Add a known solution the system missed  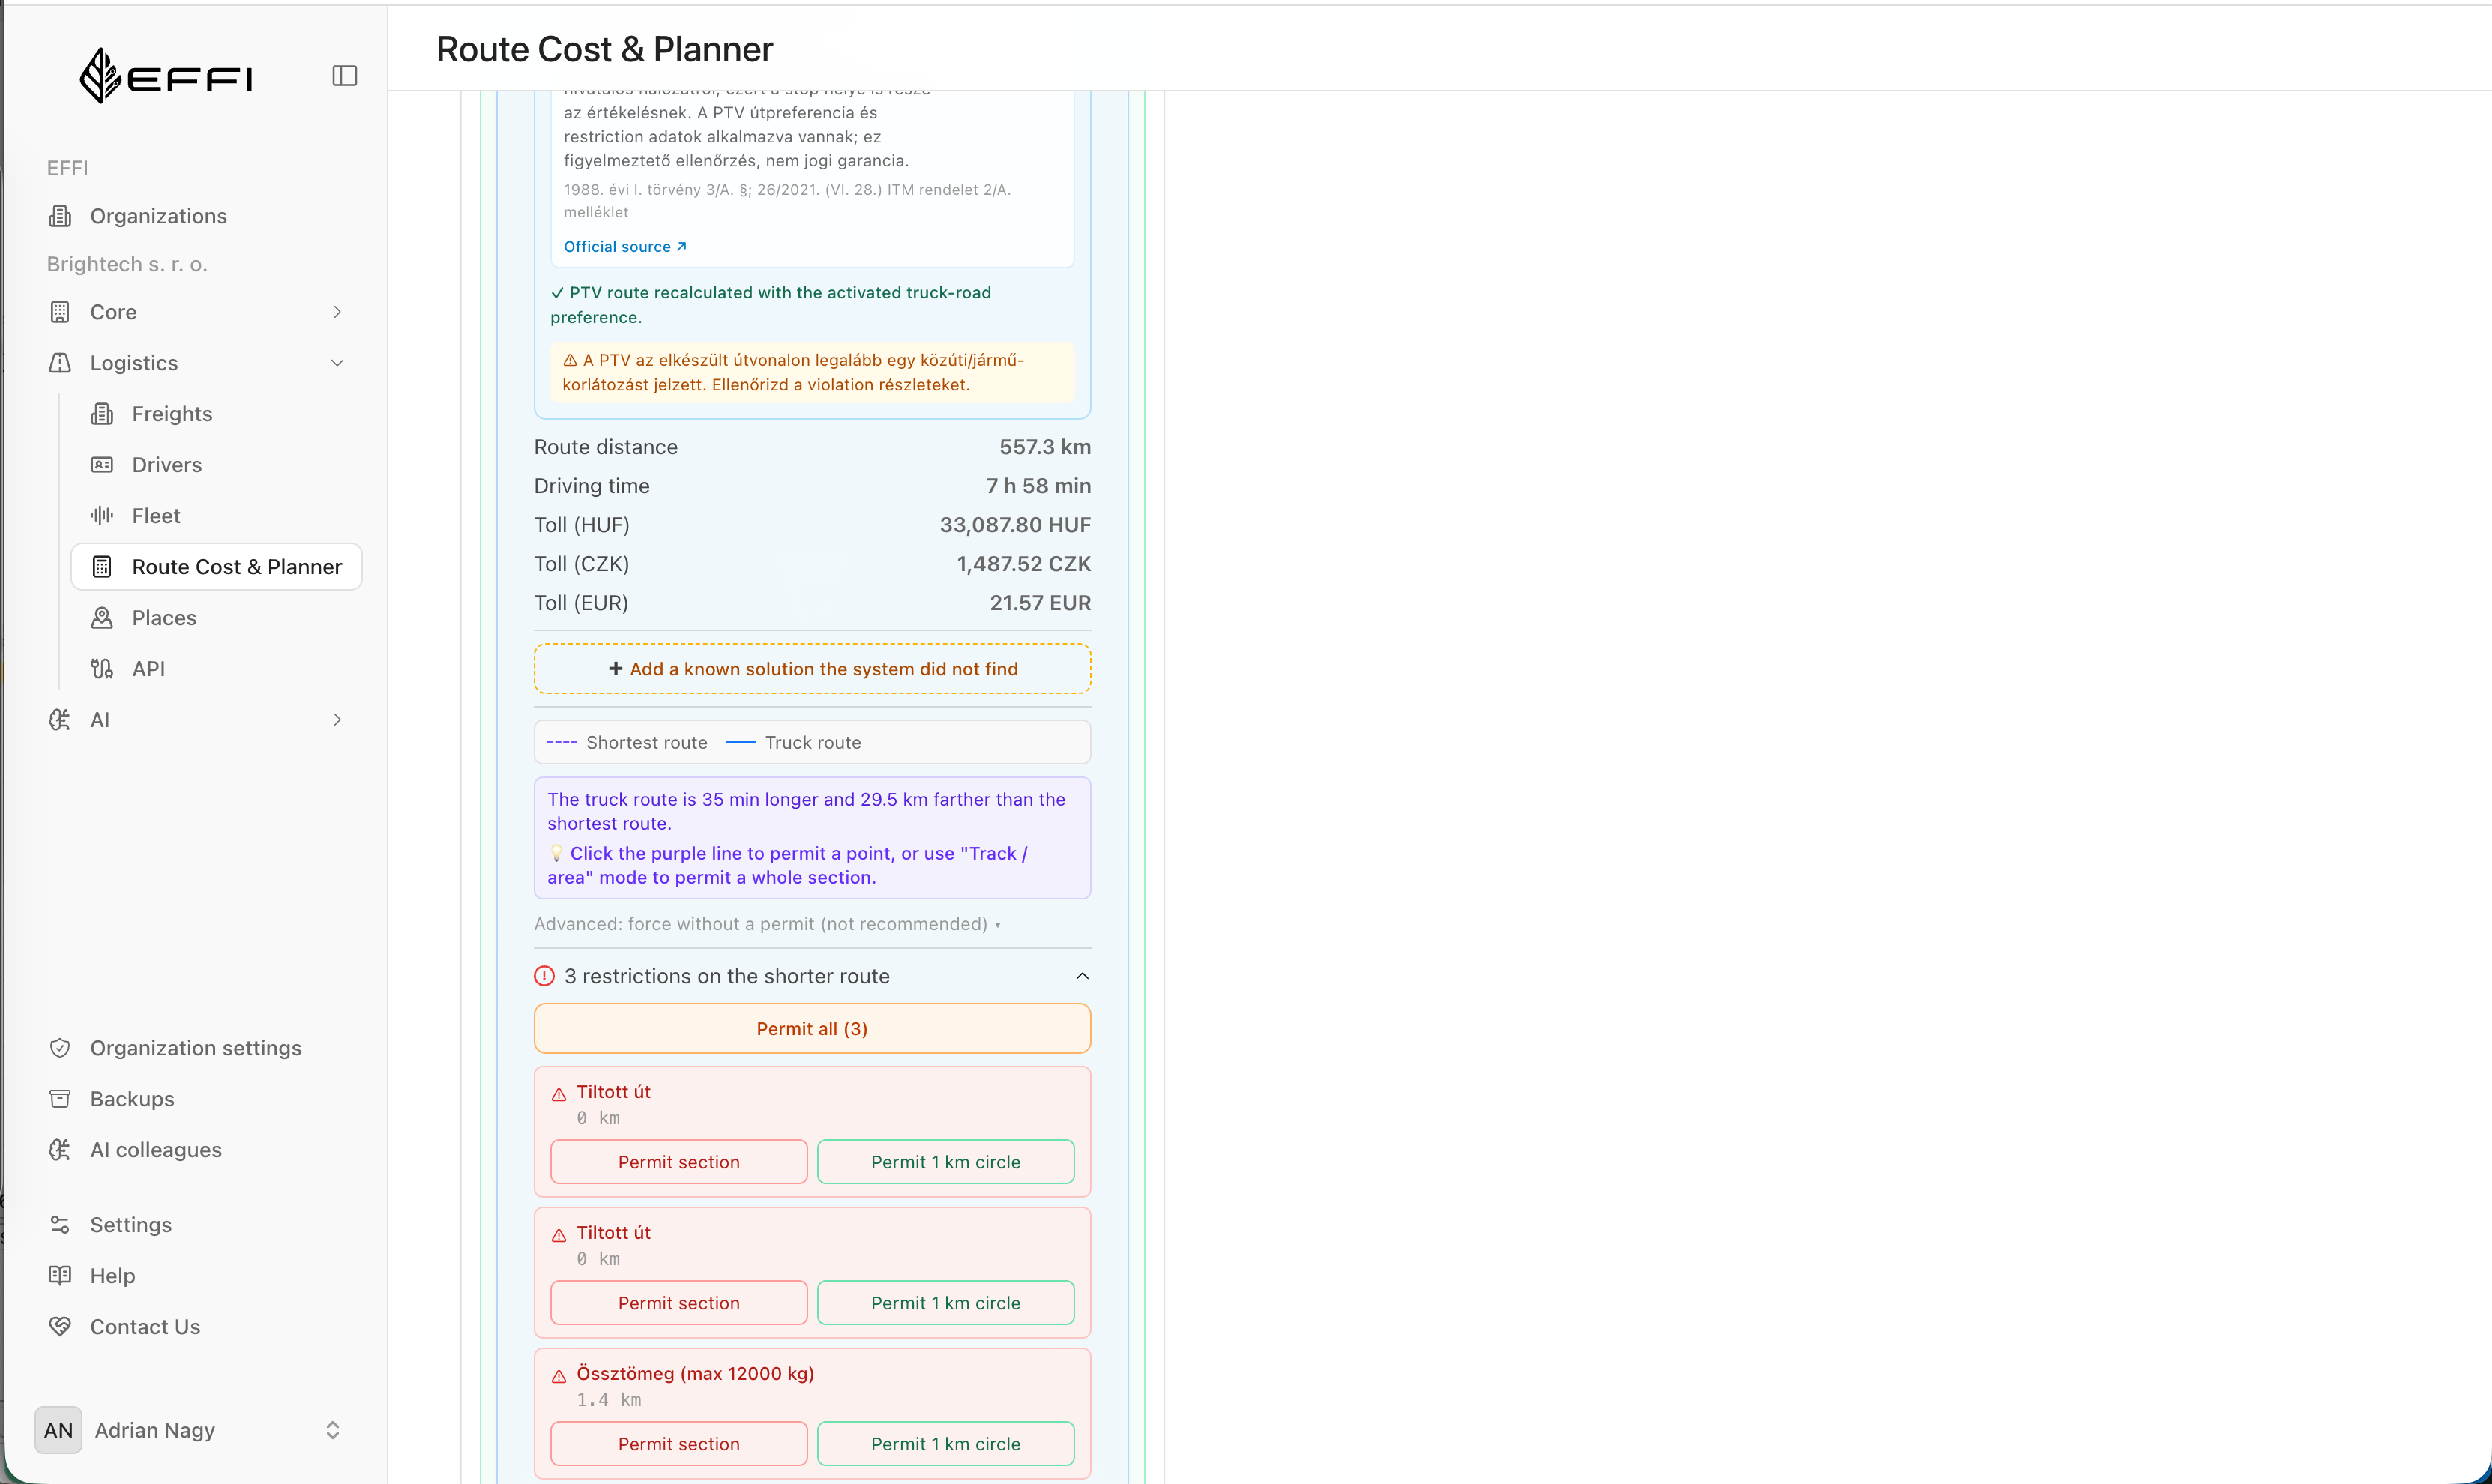click(x=812, y=669)
